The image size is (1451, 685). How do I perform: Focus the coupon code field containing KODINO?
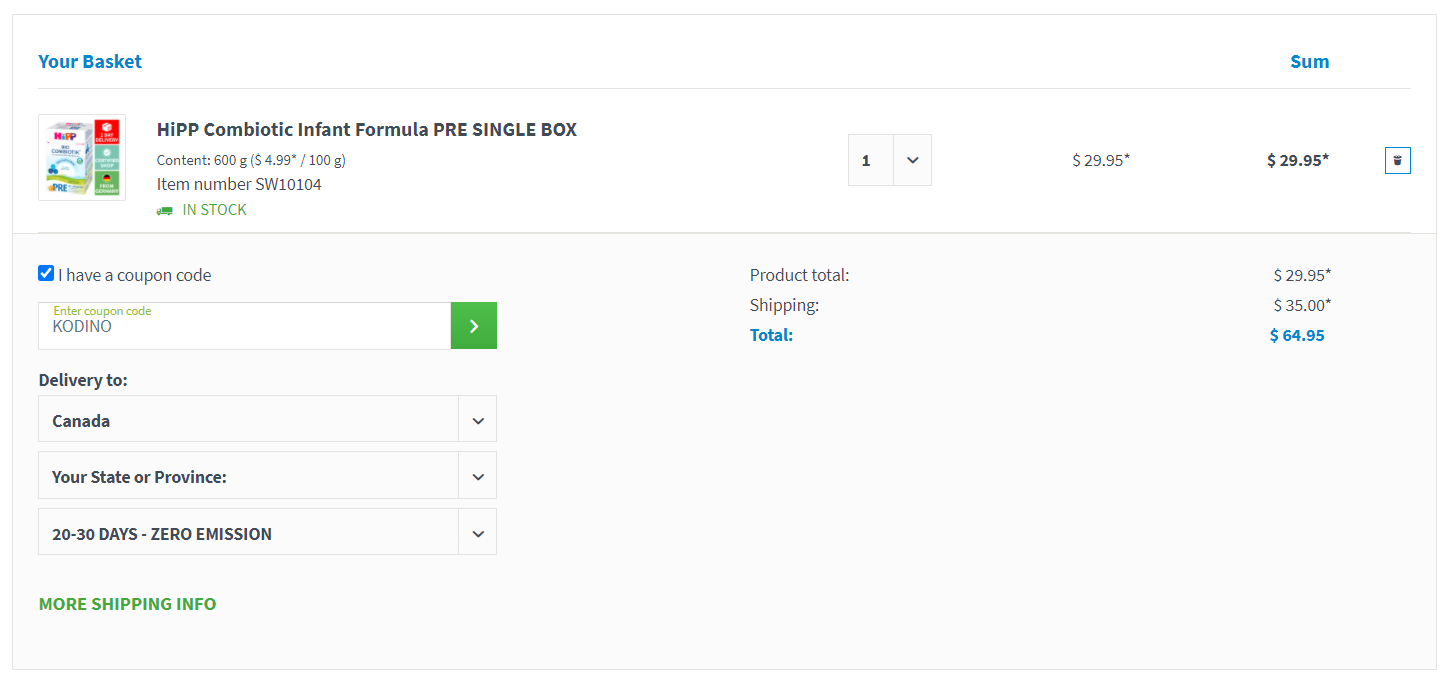coord(245,326)
